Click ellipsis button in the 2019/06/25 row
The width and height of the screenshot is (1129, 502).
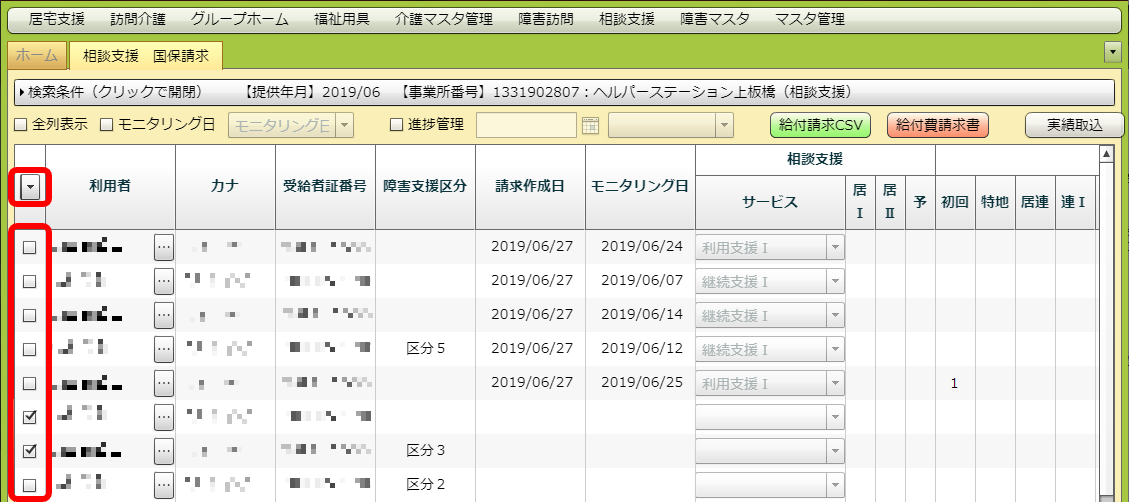coord(164,383)
